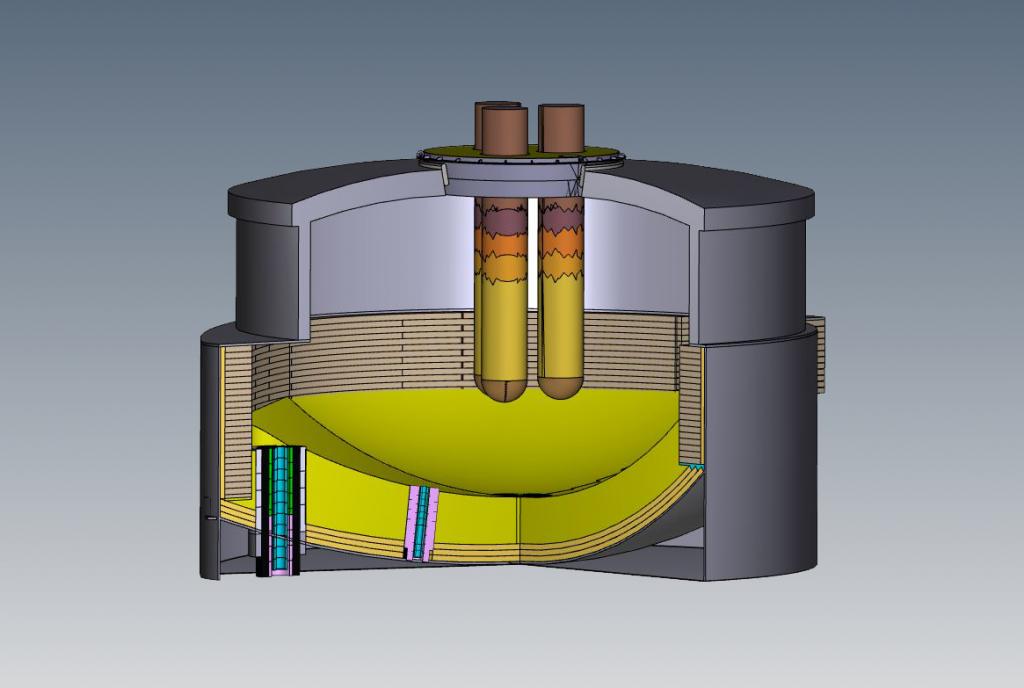Click the grey roof's right outer section
The height and width of the screenshot is (688, 1024).
point(750,270)
